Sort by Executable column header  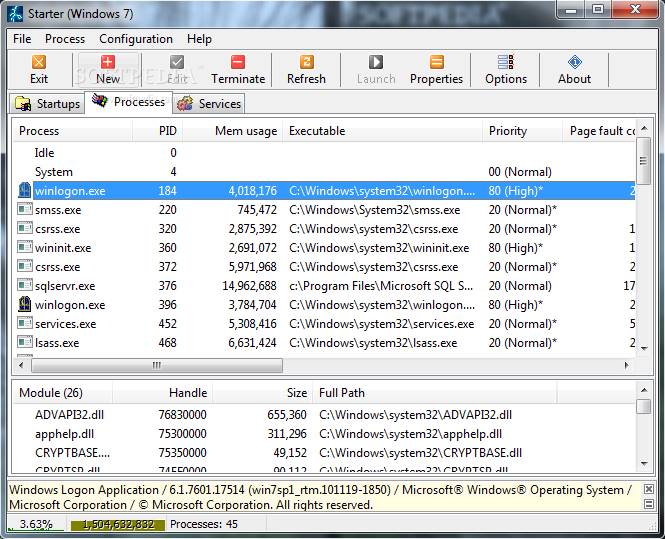[x=383, y=131]
